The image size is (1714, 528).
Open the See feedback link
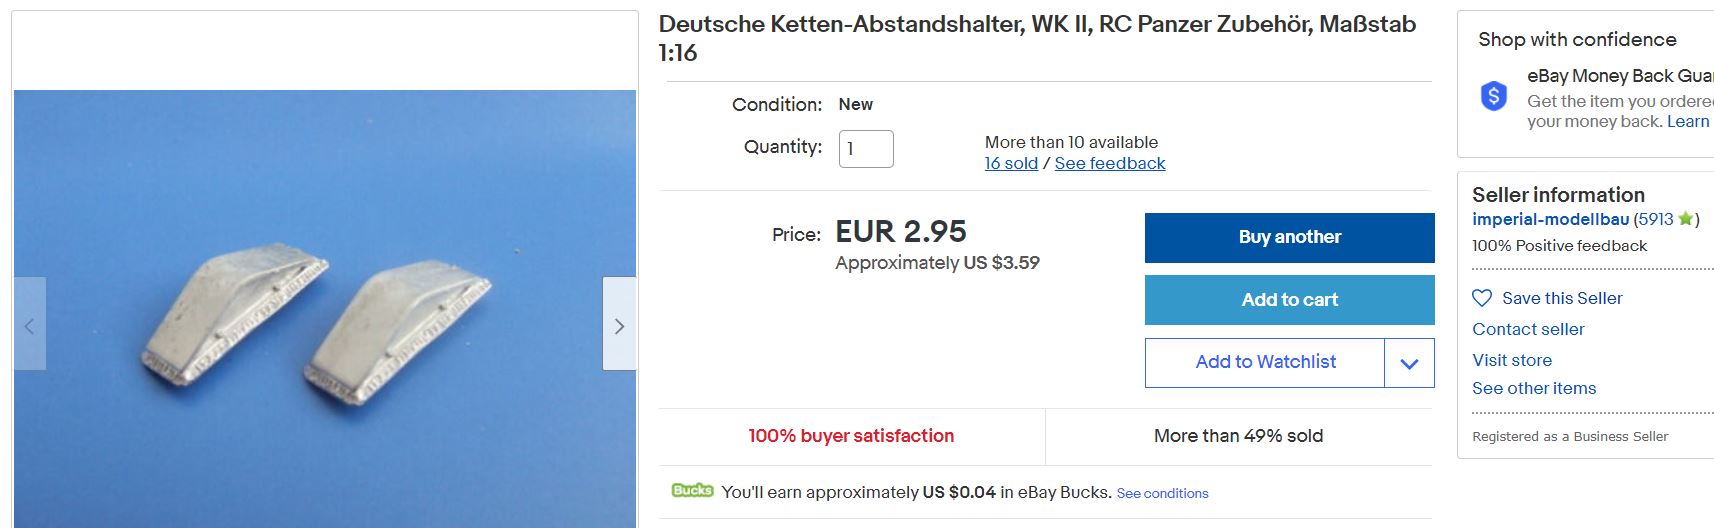pyautogui.click(x=1110, y=163)
